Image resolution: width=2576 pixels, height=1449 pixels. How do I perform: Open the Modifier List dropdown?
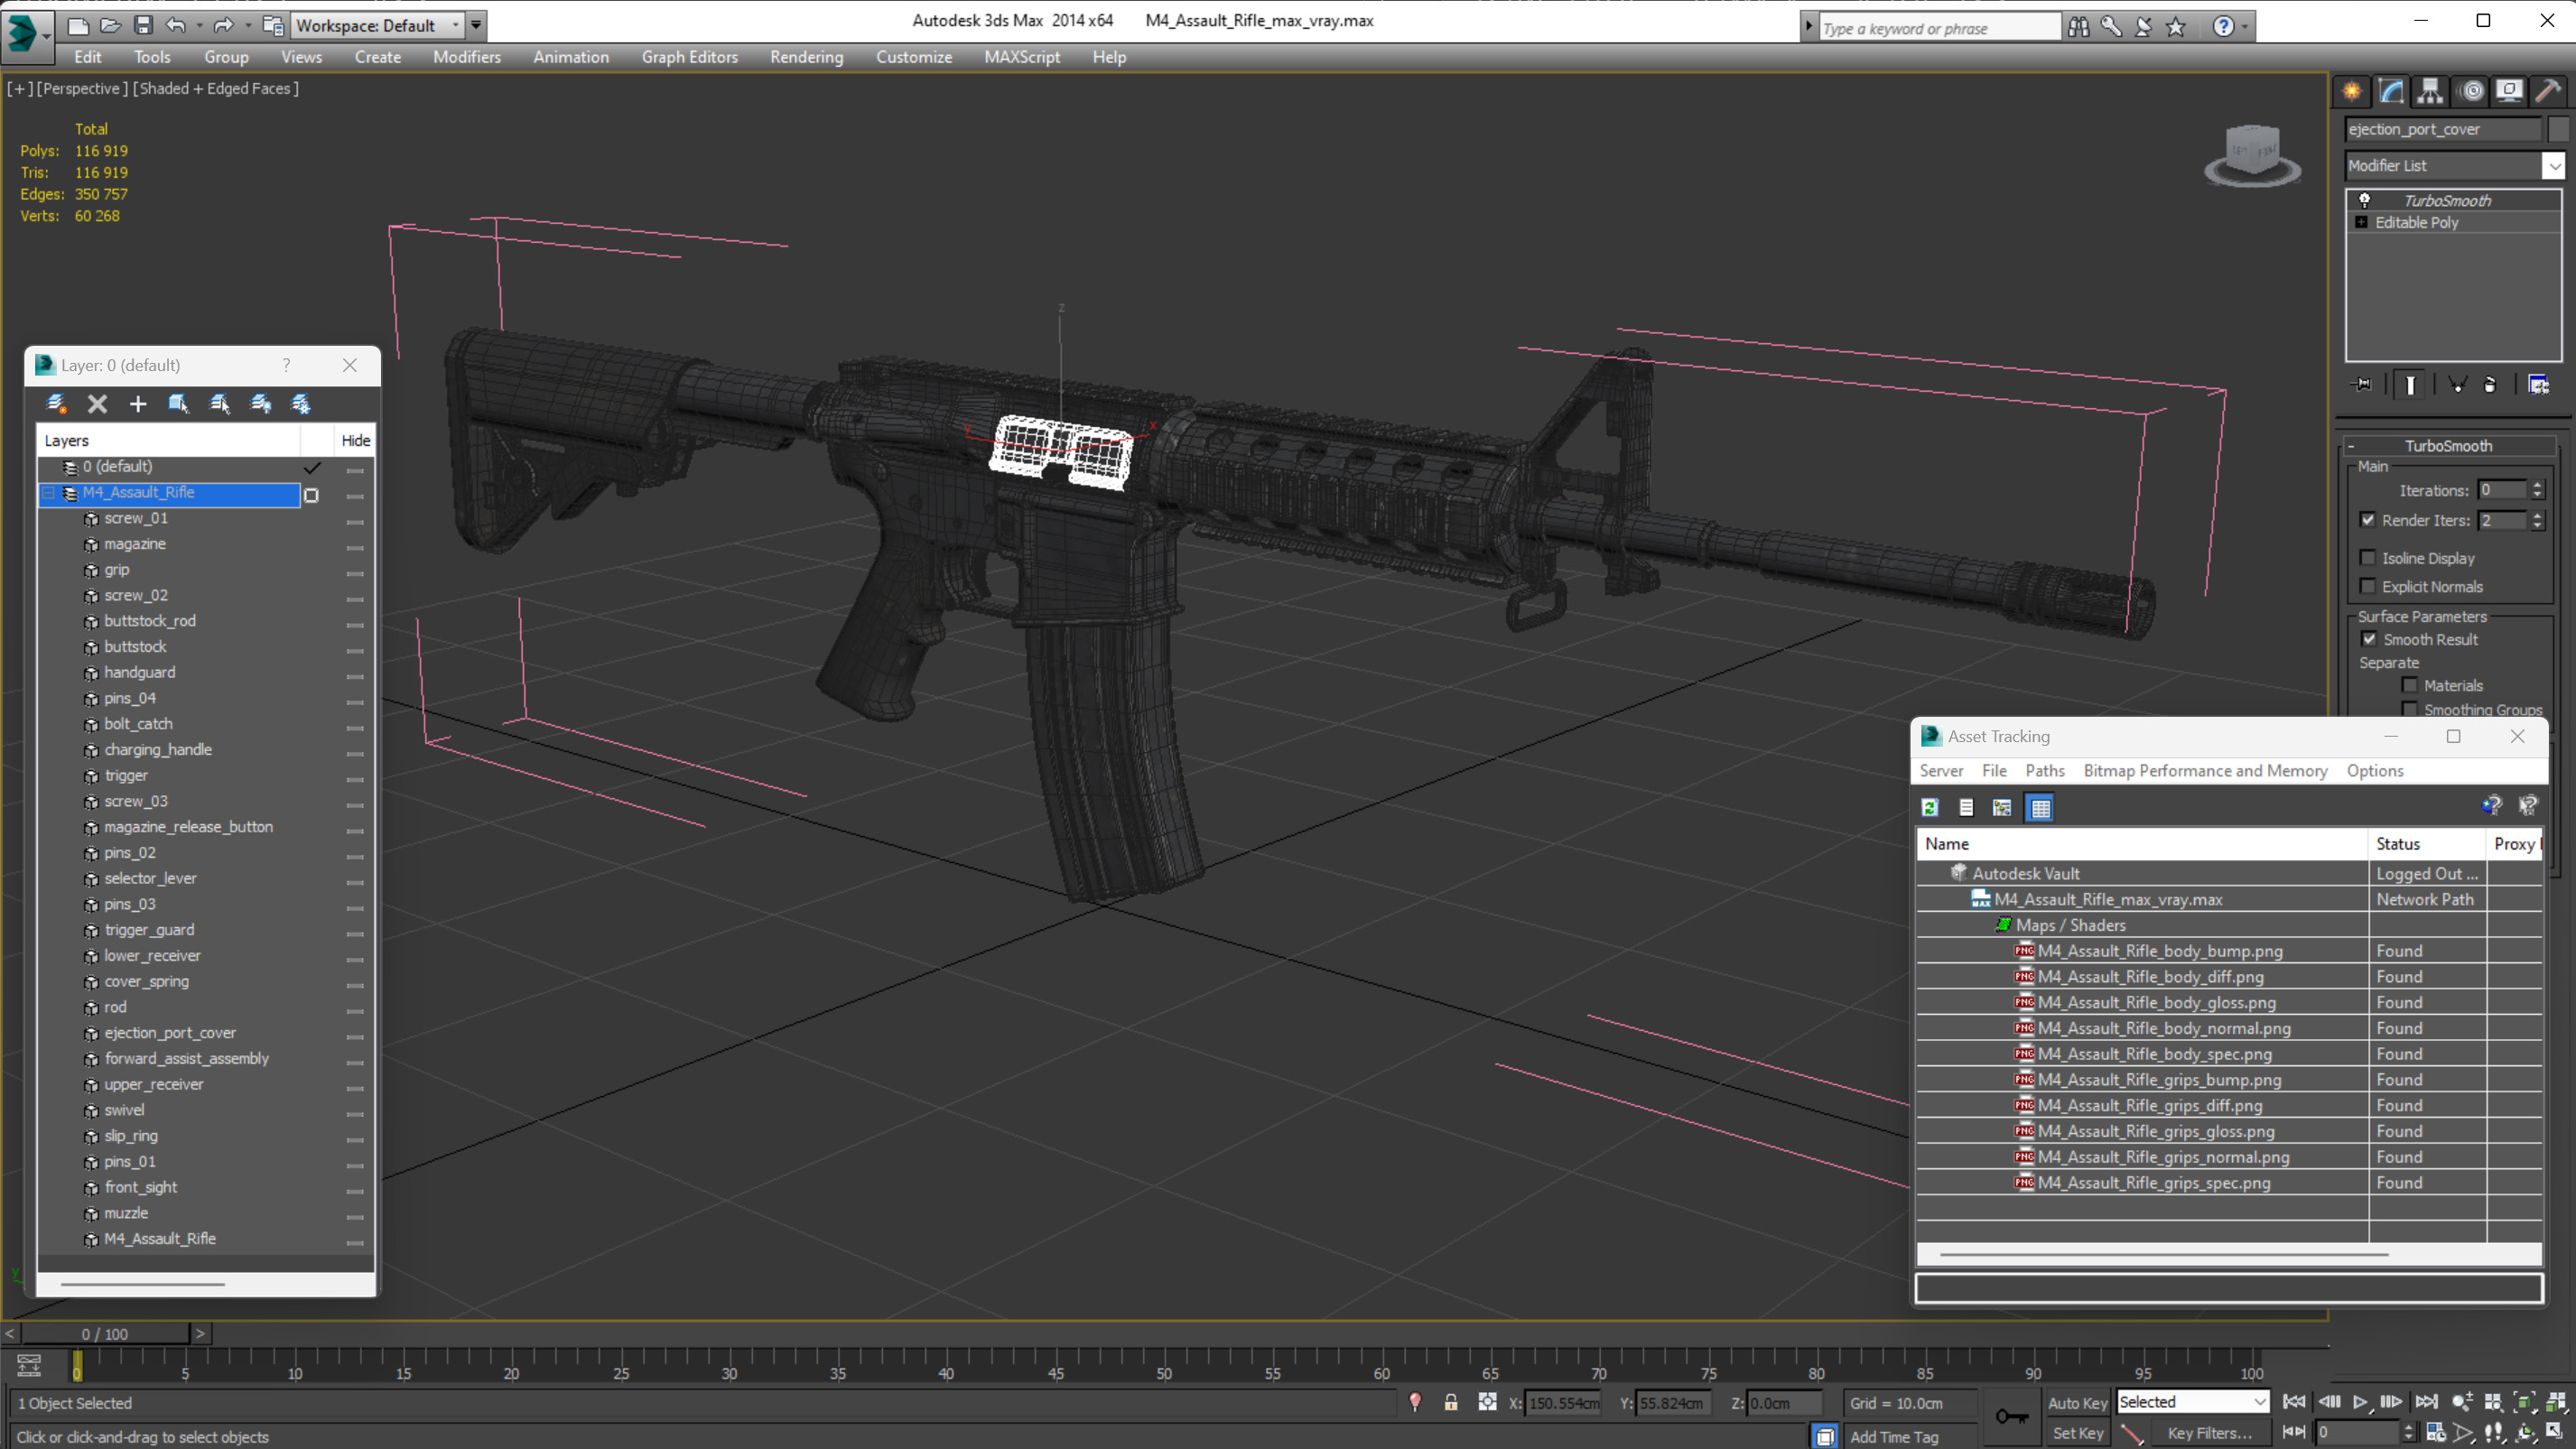pos(2553,166)
